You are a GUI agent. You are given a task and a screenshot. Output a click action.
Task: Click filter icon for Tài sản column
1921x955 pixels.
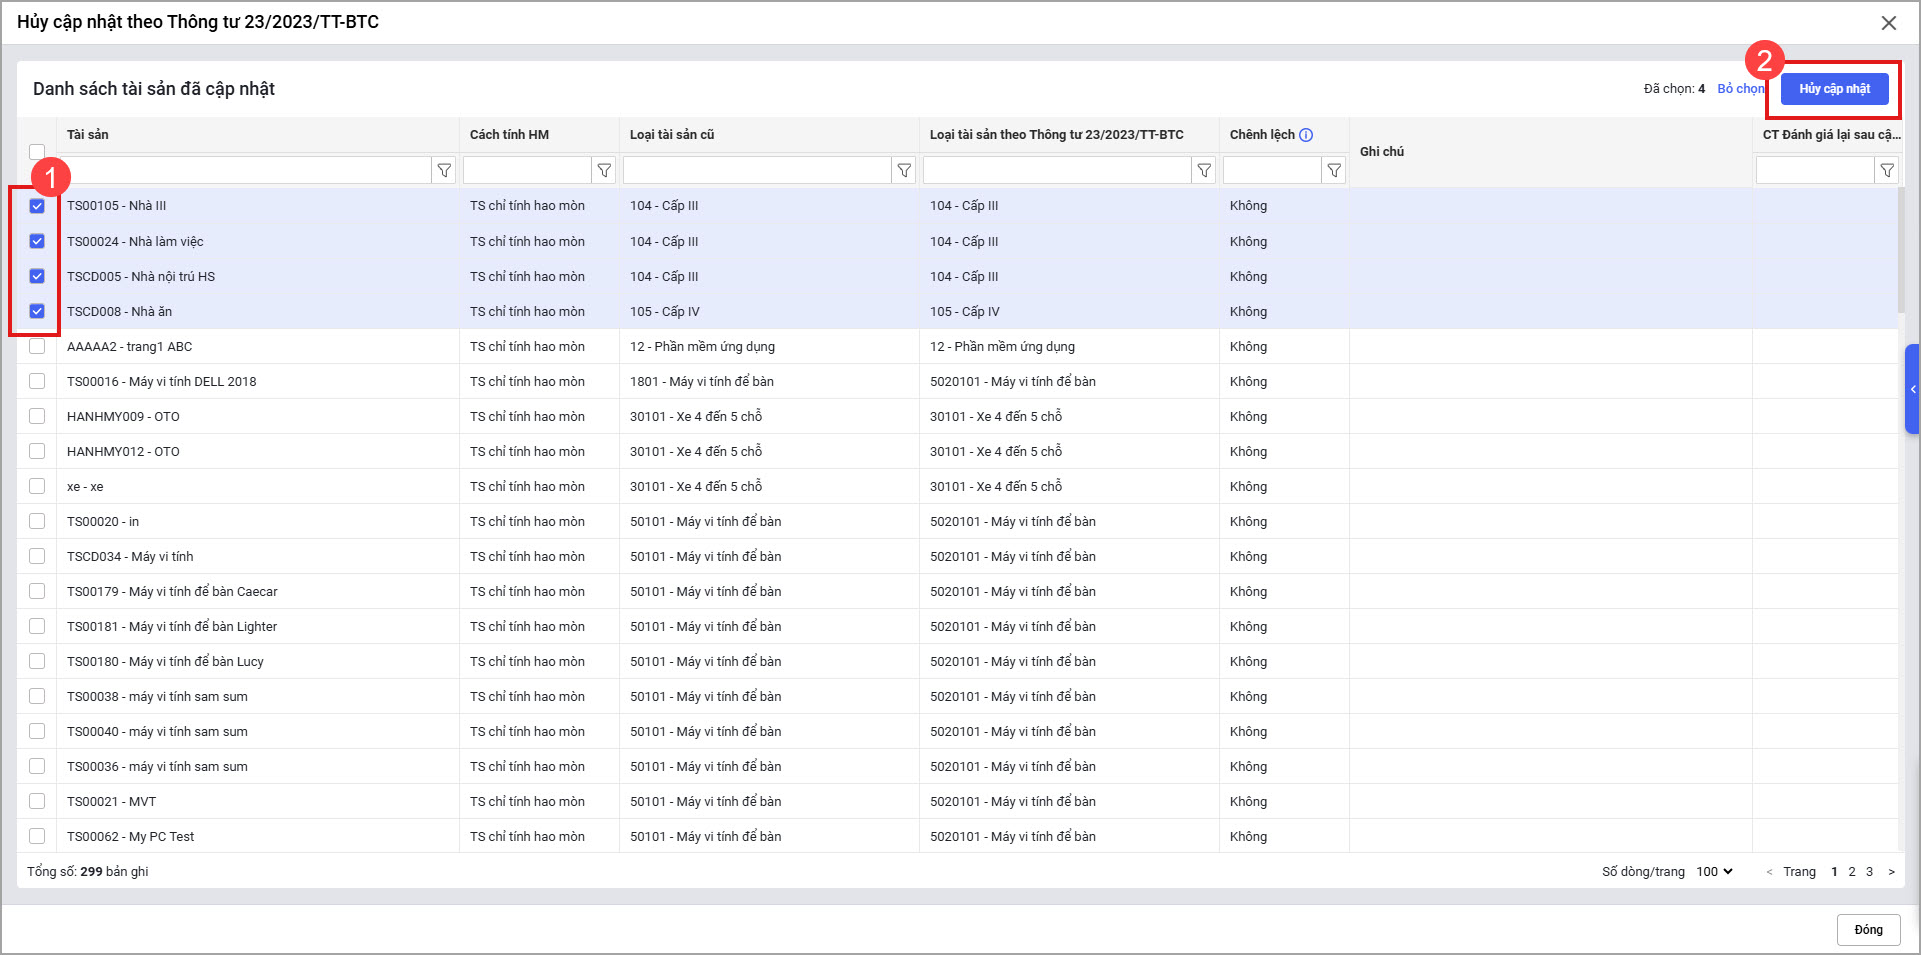click(x=444, y=171)
